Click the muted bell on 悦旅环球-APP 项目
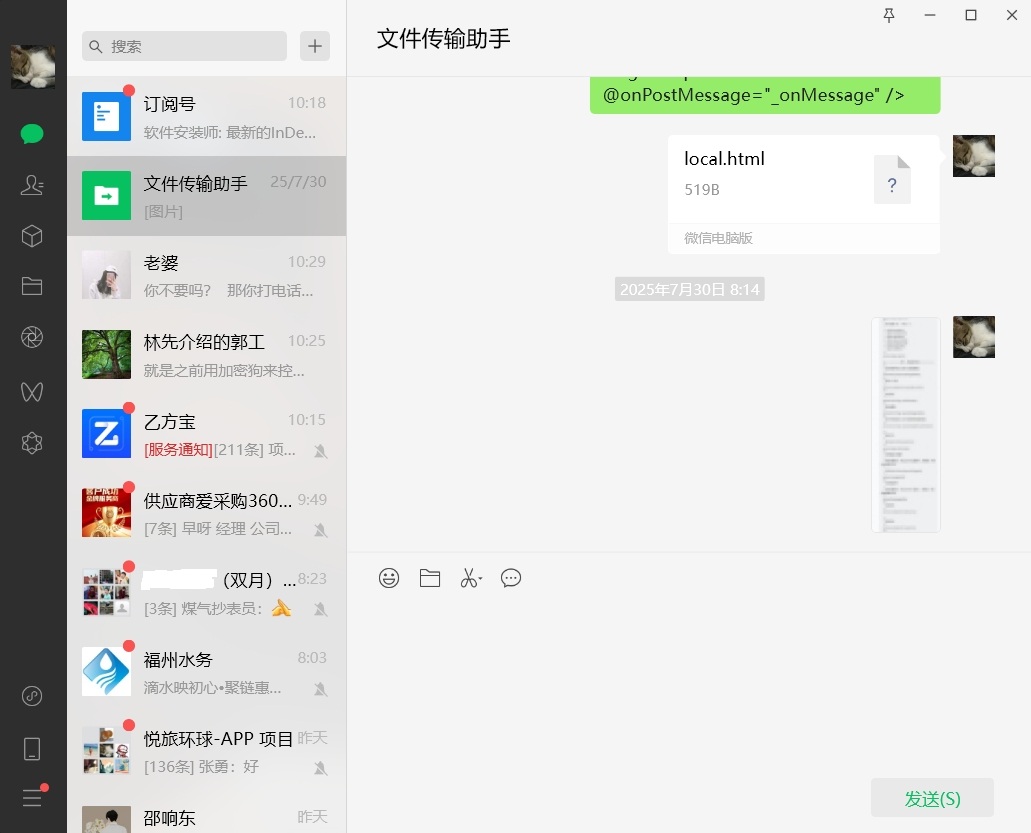 tap(320, 768)
